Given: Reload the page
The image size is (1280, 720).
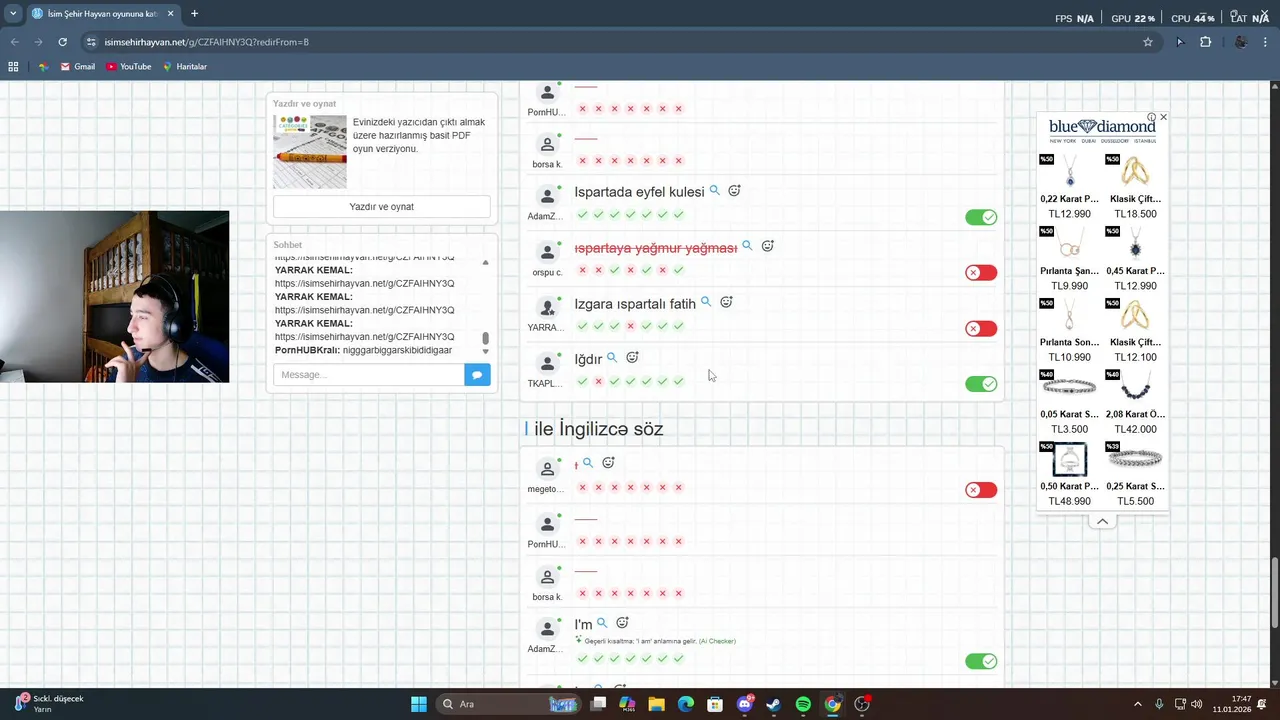Looking at the screenshot, I should [63, 42].
